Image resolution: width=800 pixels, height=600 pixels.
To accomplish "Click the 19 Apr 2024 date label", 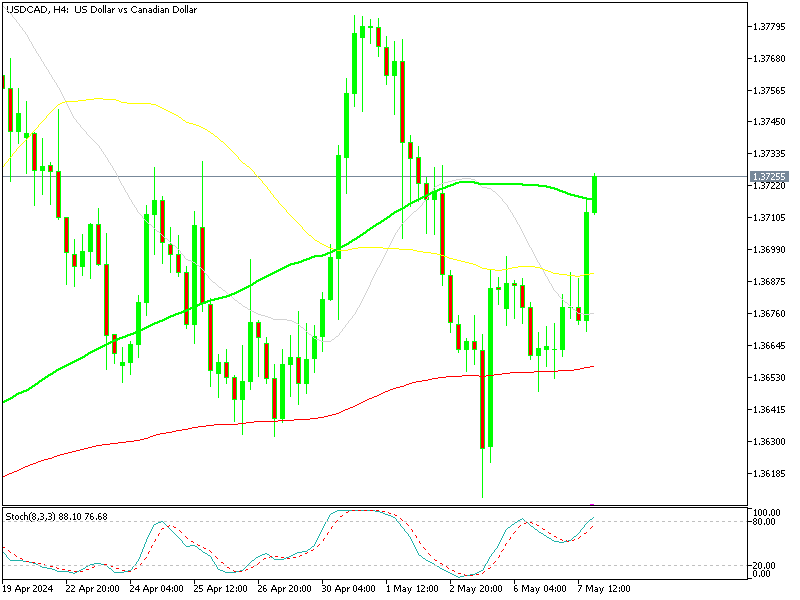I will tap(31, 587).
